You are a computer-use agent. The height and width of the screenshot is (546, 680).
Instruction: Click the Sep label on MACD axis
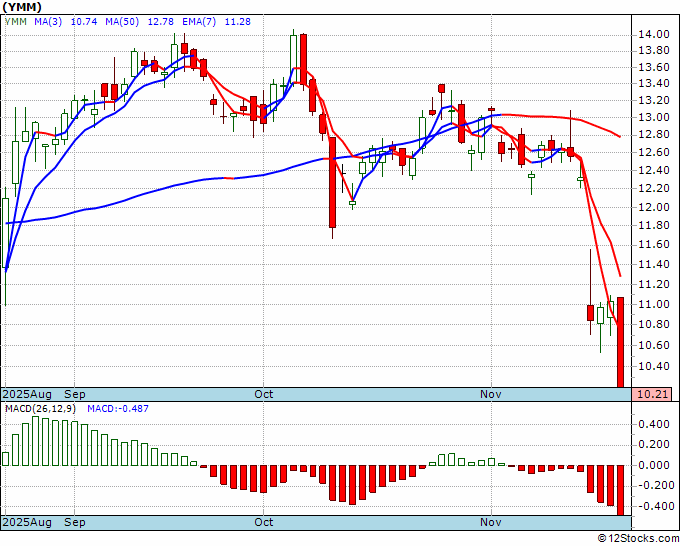click(x=75, y=522)
